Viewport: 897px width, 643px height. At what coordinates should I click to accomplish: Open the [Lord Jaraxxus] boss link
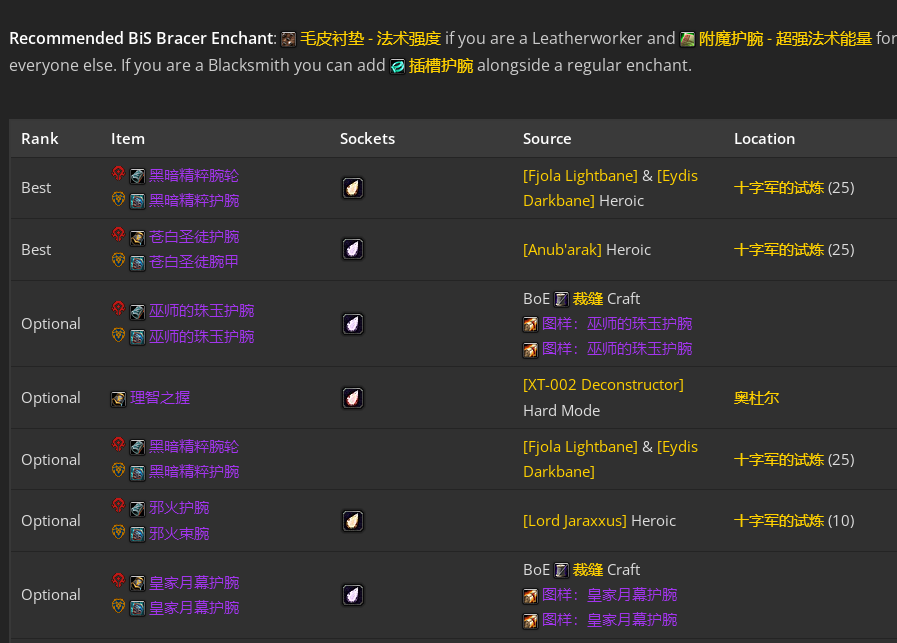(575, 521)
